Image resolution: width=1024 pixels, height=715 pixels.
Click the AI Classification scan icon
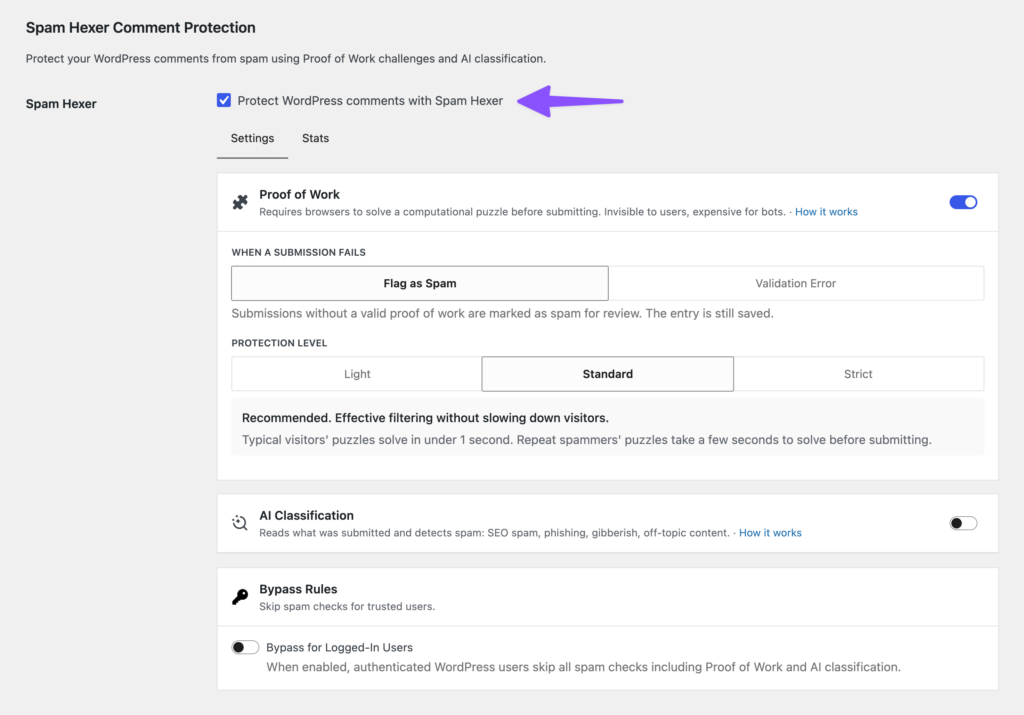(240, 523)
